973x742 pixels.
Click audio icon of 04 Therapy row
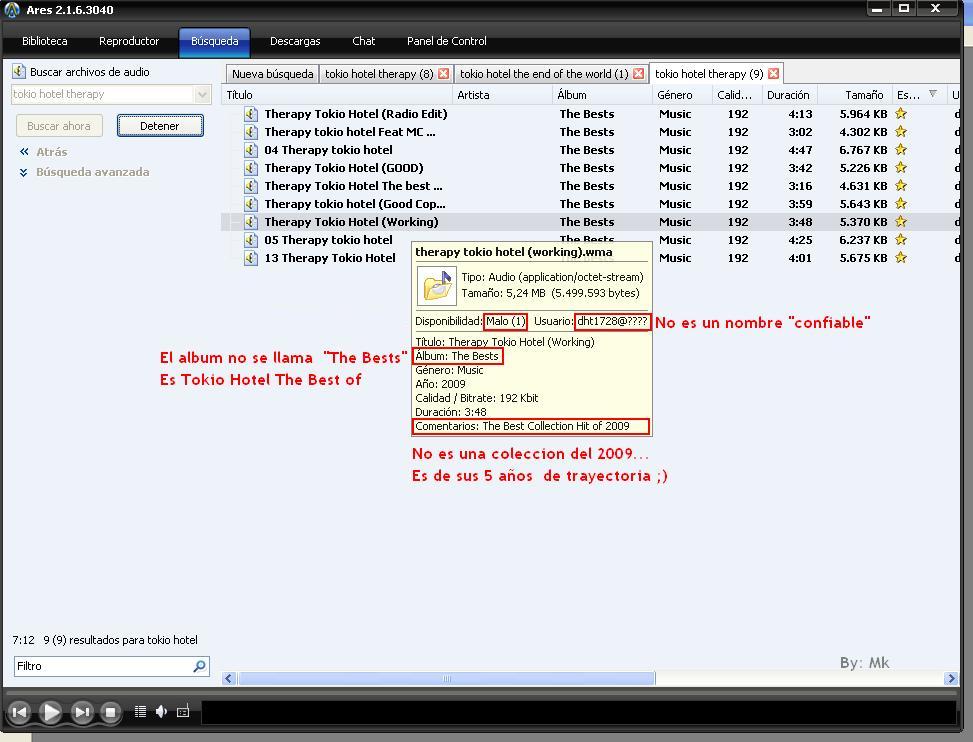[x=251, y=150]
